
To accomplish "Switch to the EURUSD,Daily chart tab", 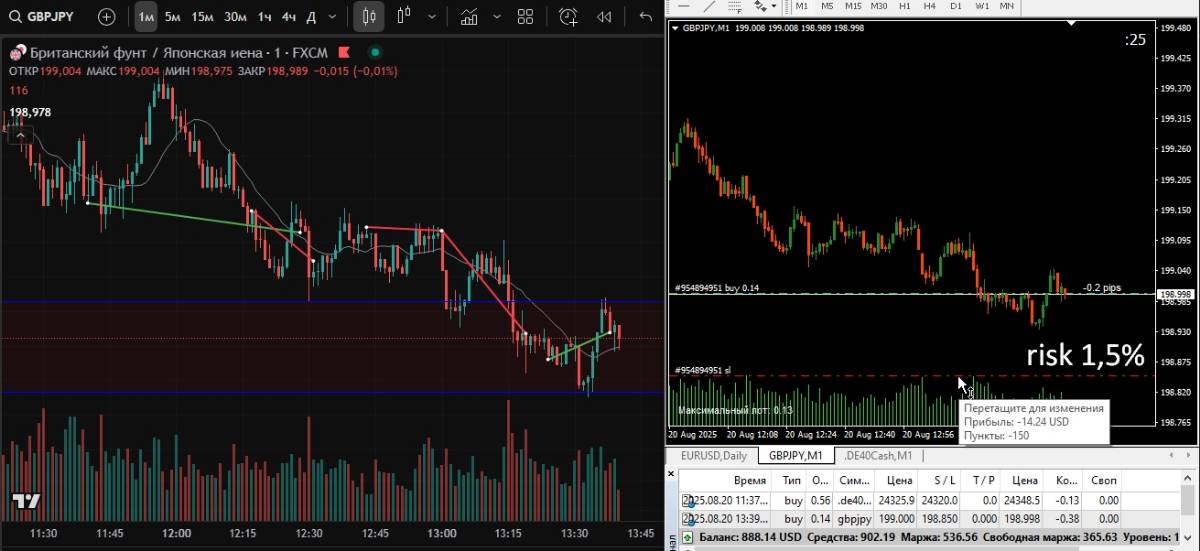I will [714, 456].
